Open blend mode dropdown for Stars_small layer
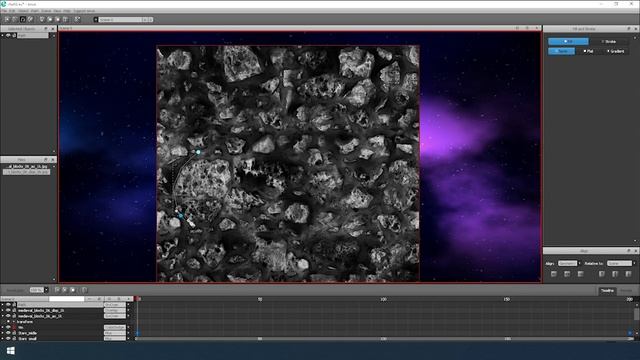 click(115, 338)
